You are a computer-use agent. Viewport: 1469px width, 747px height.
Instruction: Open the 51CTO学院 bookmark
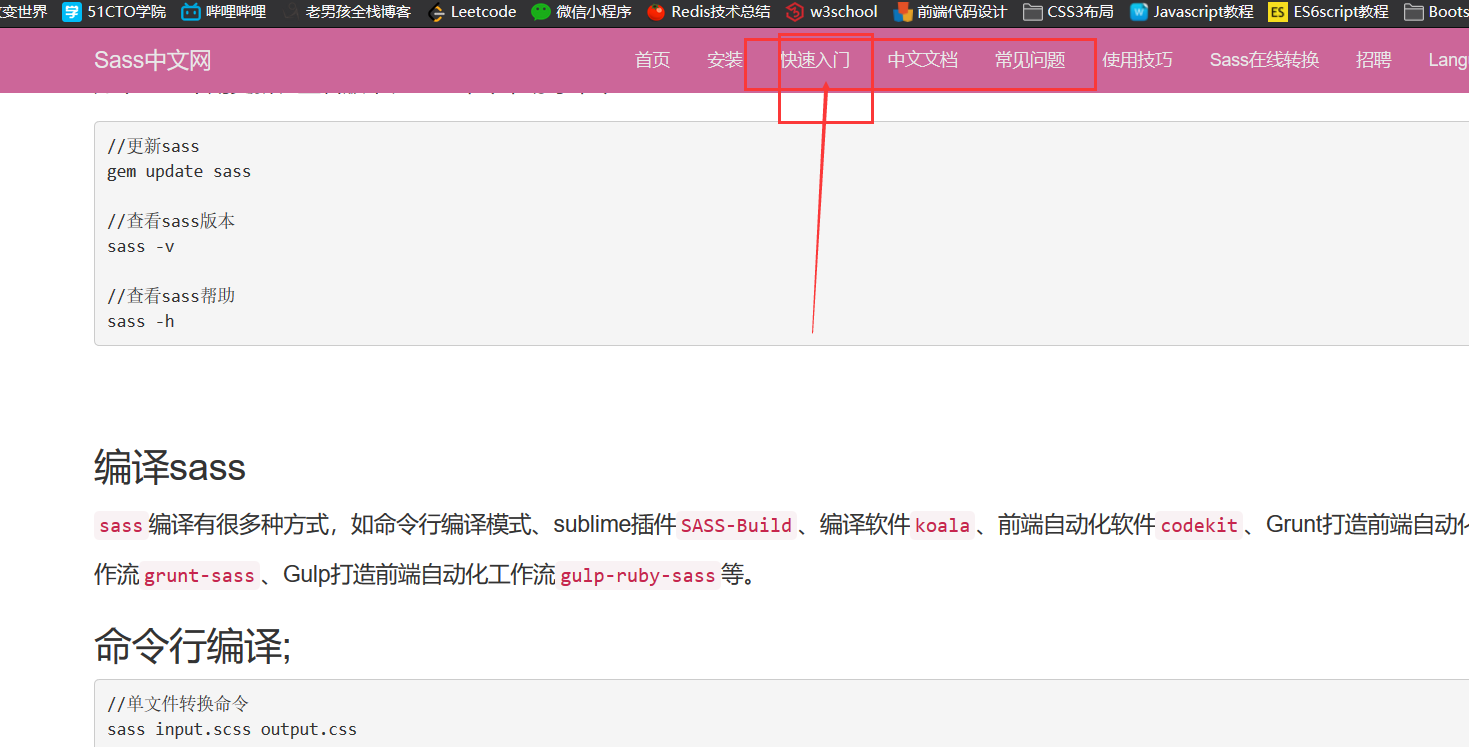pos(114,12)
